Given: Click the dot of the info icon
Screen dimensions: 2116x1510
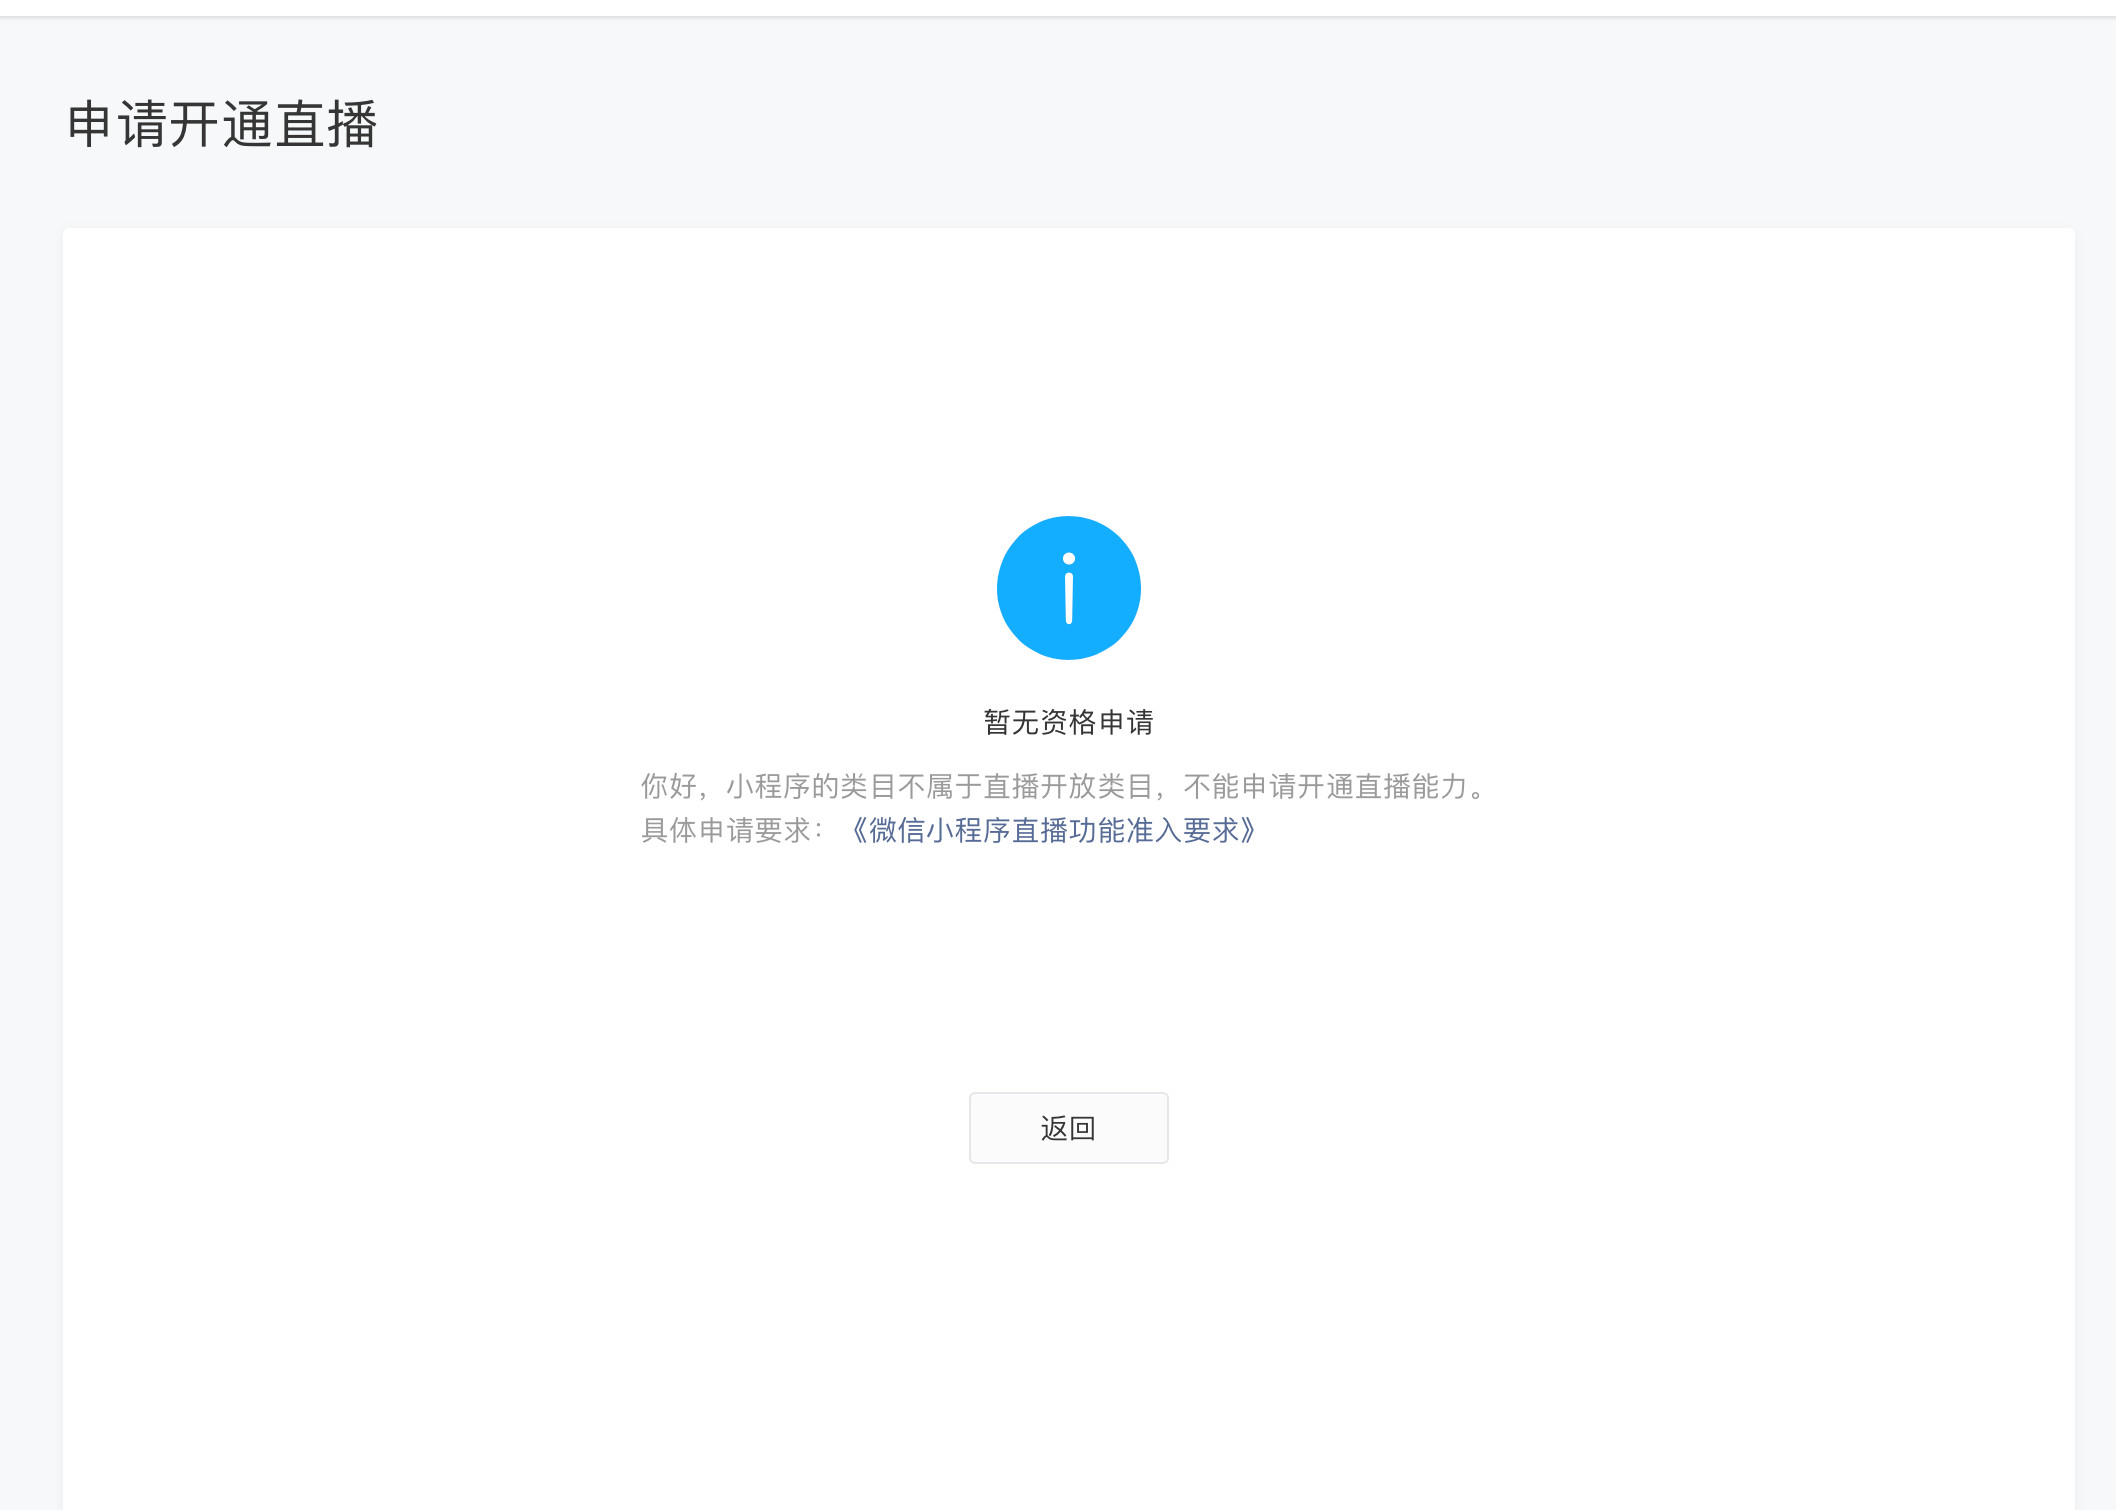Looking at the screenshot, I should pos(1068,559).
